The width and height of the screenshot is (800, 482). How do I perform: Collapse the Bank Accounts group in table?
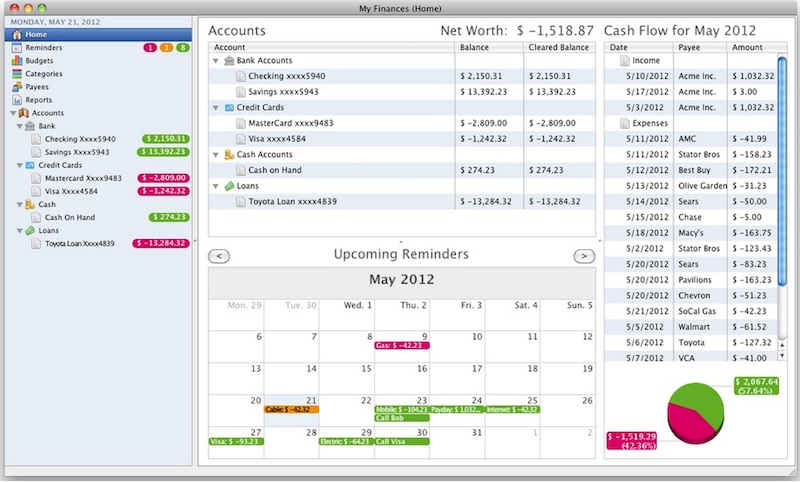(x=216, y=61)
